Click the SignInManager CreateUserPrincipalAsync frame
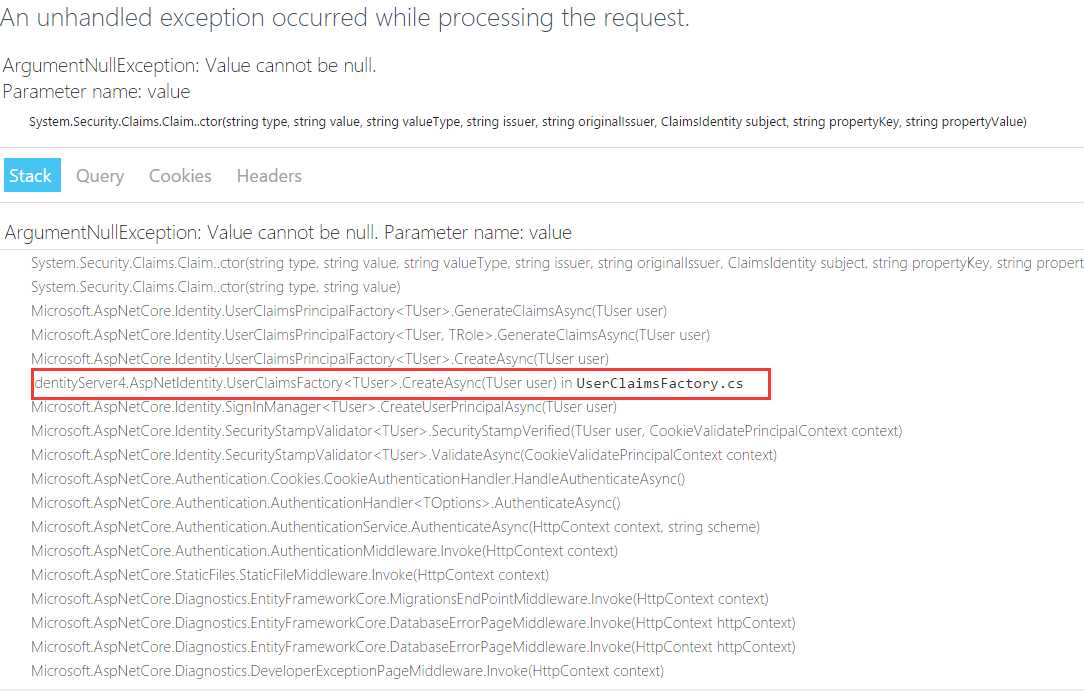Screen dimensions: 1084x694 324,407
